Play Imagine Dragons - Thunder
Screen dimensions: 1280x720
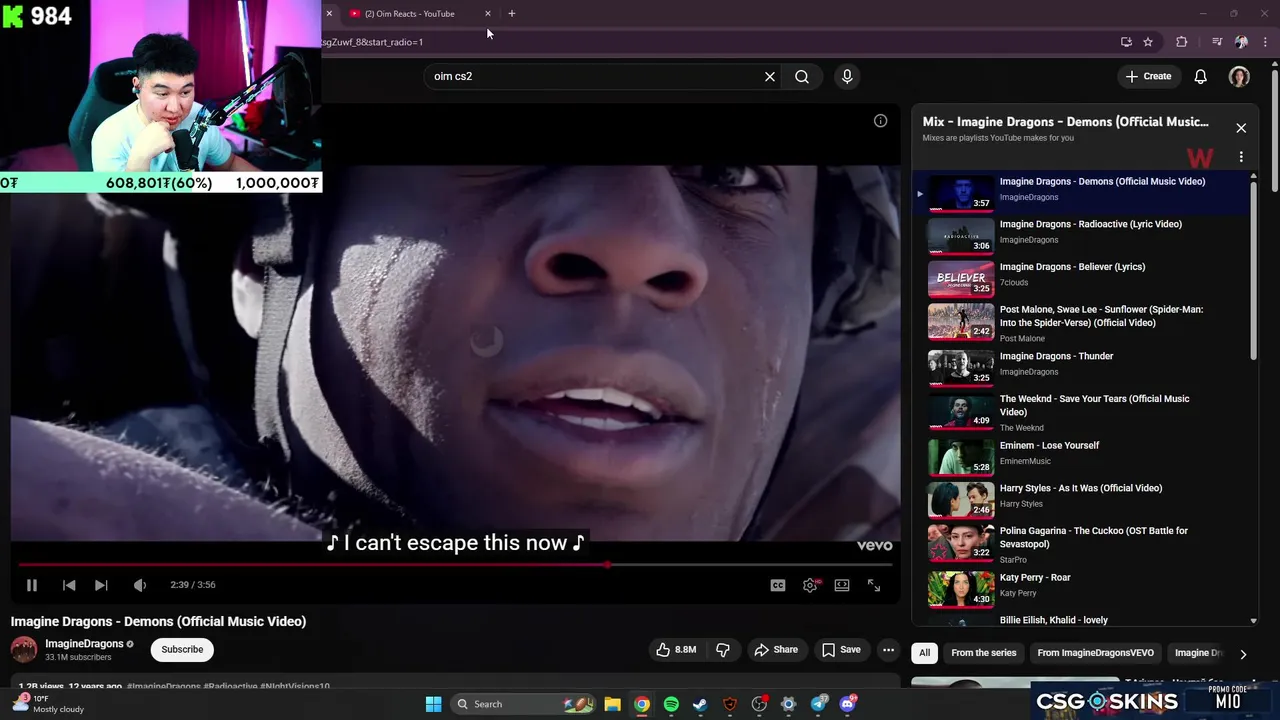click(1081, 365)
